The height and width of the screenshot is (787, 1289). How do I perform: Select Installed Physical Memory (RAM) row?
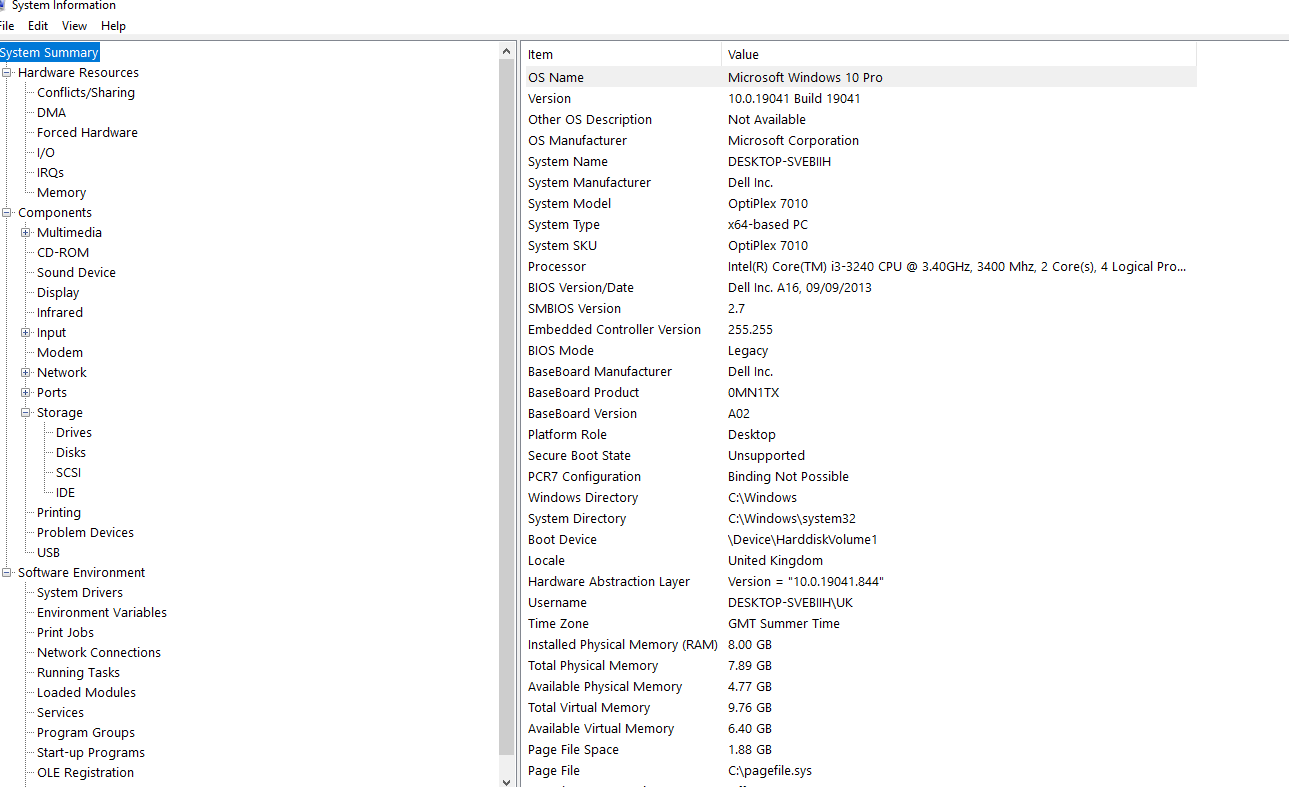click(x=859, y=644)
